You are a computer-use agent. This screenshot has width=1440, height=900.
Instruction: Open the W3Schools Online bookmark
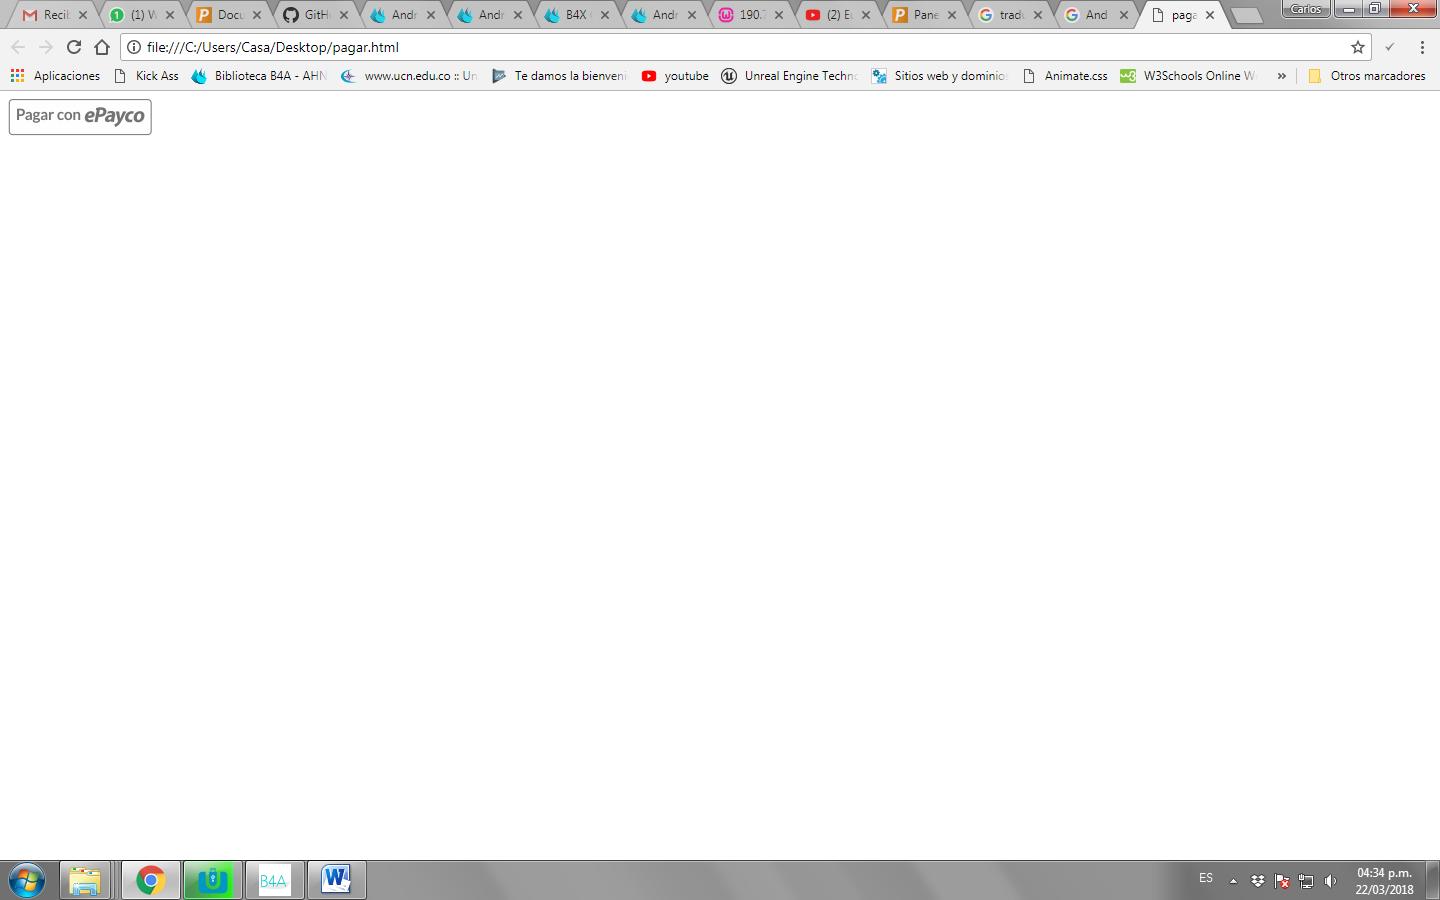pos(1188,76)
